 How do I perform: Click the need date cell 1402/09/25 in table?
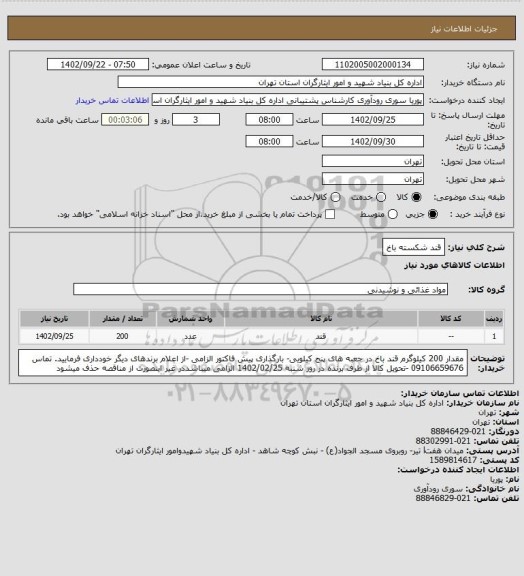(x=54, y=336)
